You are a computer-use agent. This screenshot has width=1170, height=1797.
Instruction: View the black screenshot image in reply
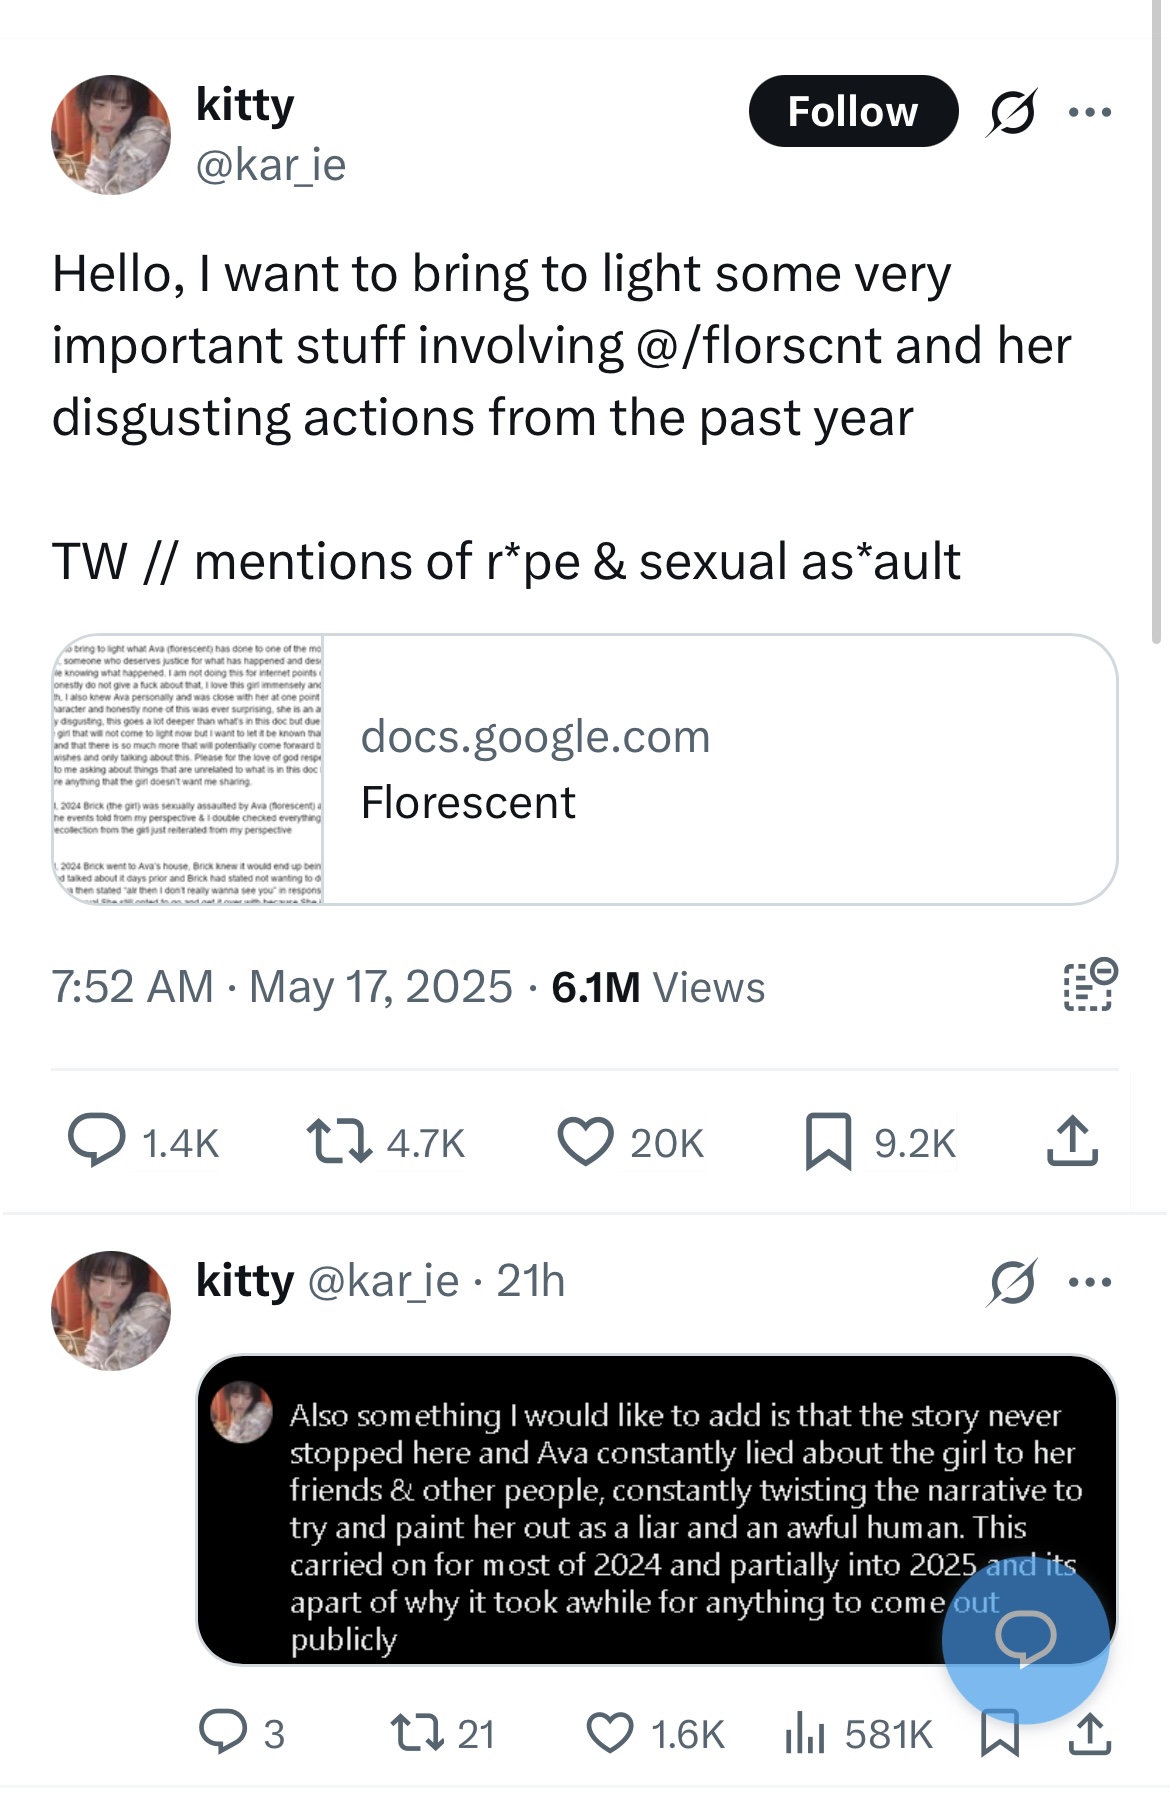pos(656,1509)
